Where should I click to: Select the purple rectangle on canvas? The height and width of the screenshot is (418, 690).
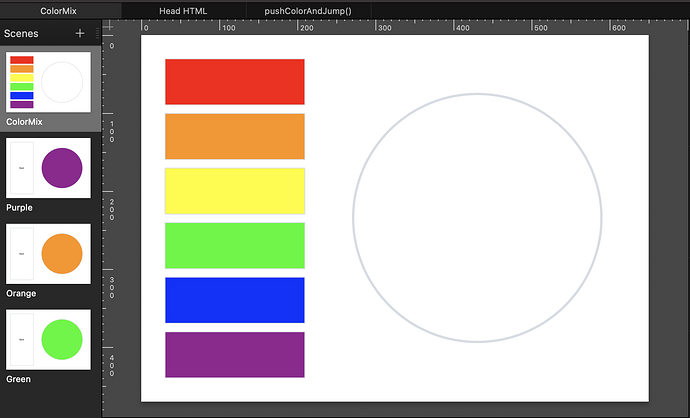pos(234,355)
